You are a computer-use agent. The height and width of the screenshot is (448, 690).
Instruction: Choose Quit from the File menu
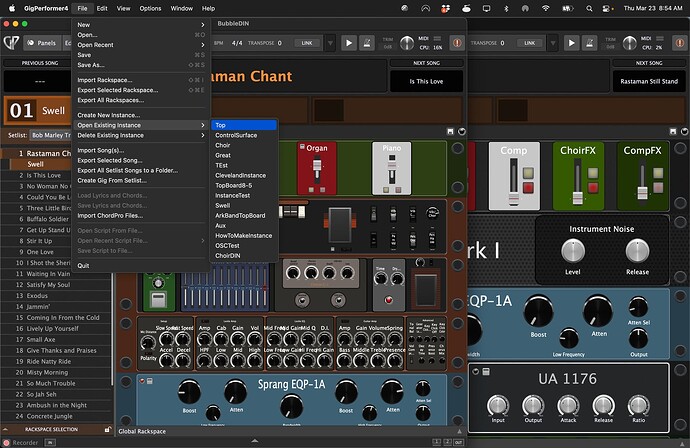tap(141, 266)
